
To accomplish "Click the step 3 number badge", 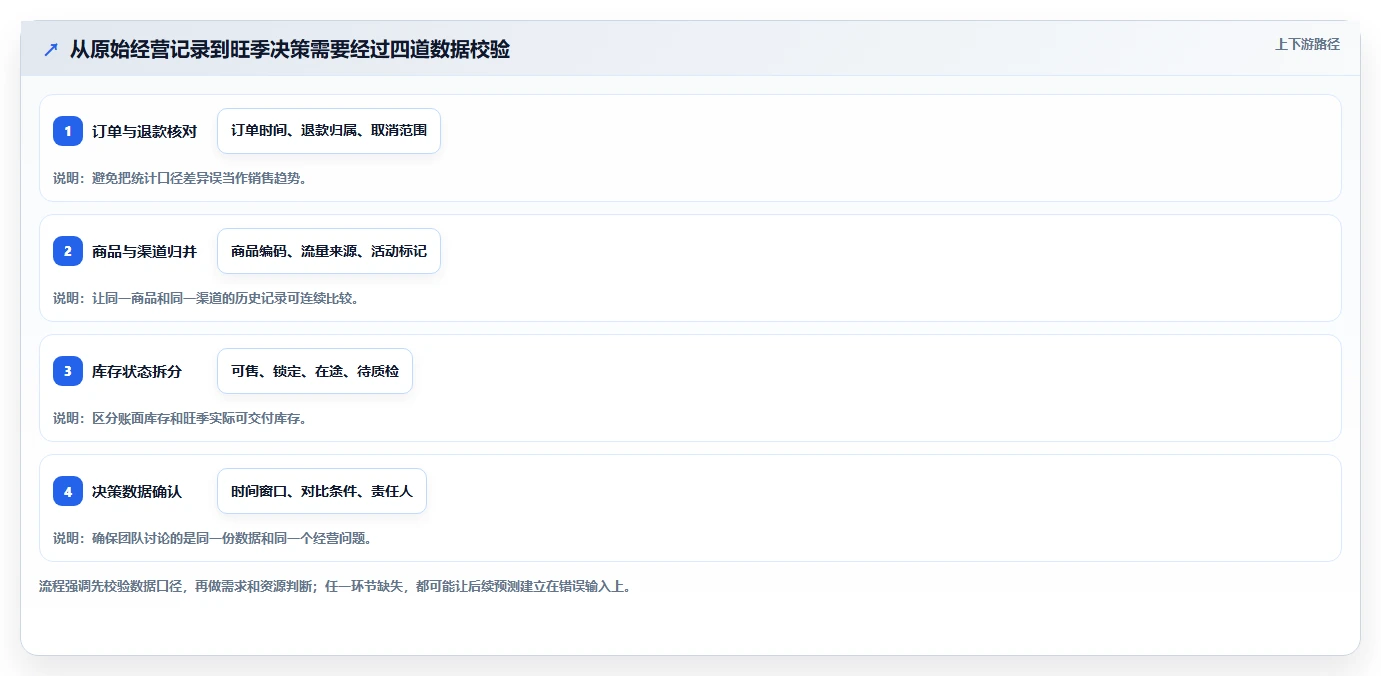I will tap(68, 371).
